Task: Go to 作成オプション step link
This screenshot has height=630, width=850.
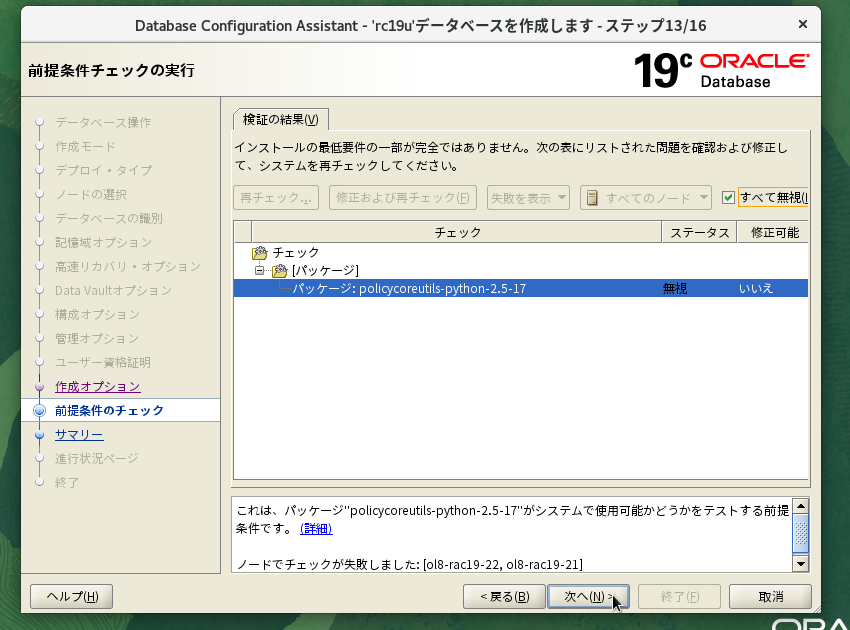Action: click(98, 387)
